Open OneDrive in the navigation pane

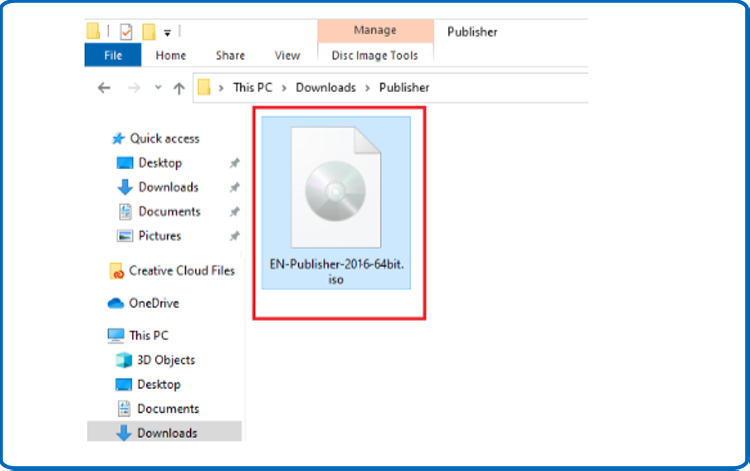pyautogui.click(x=154, y=304)
